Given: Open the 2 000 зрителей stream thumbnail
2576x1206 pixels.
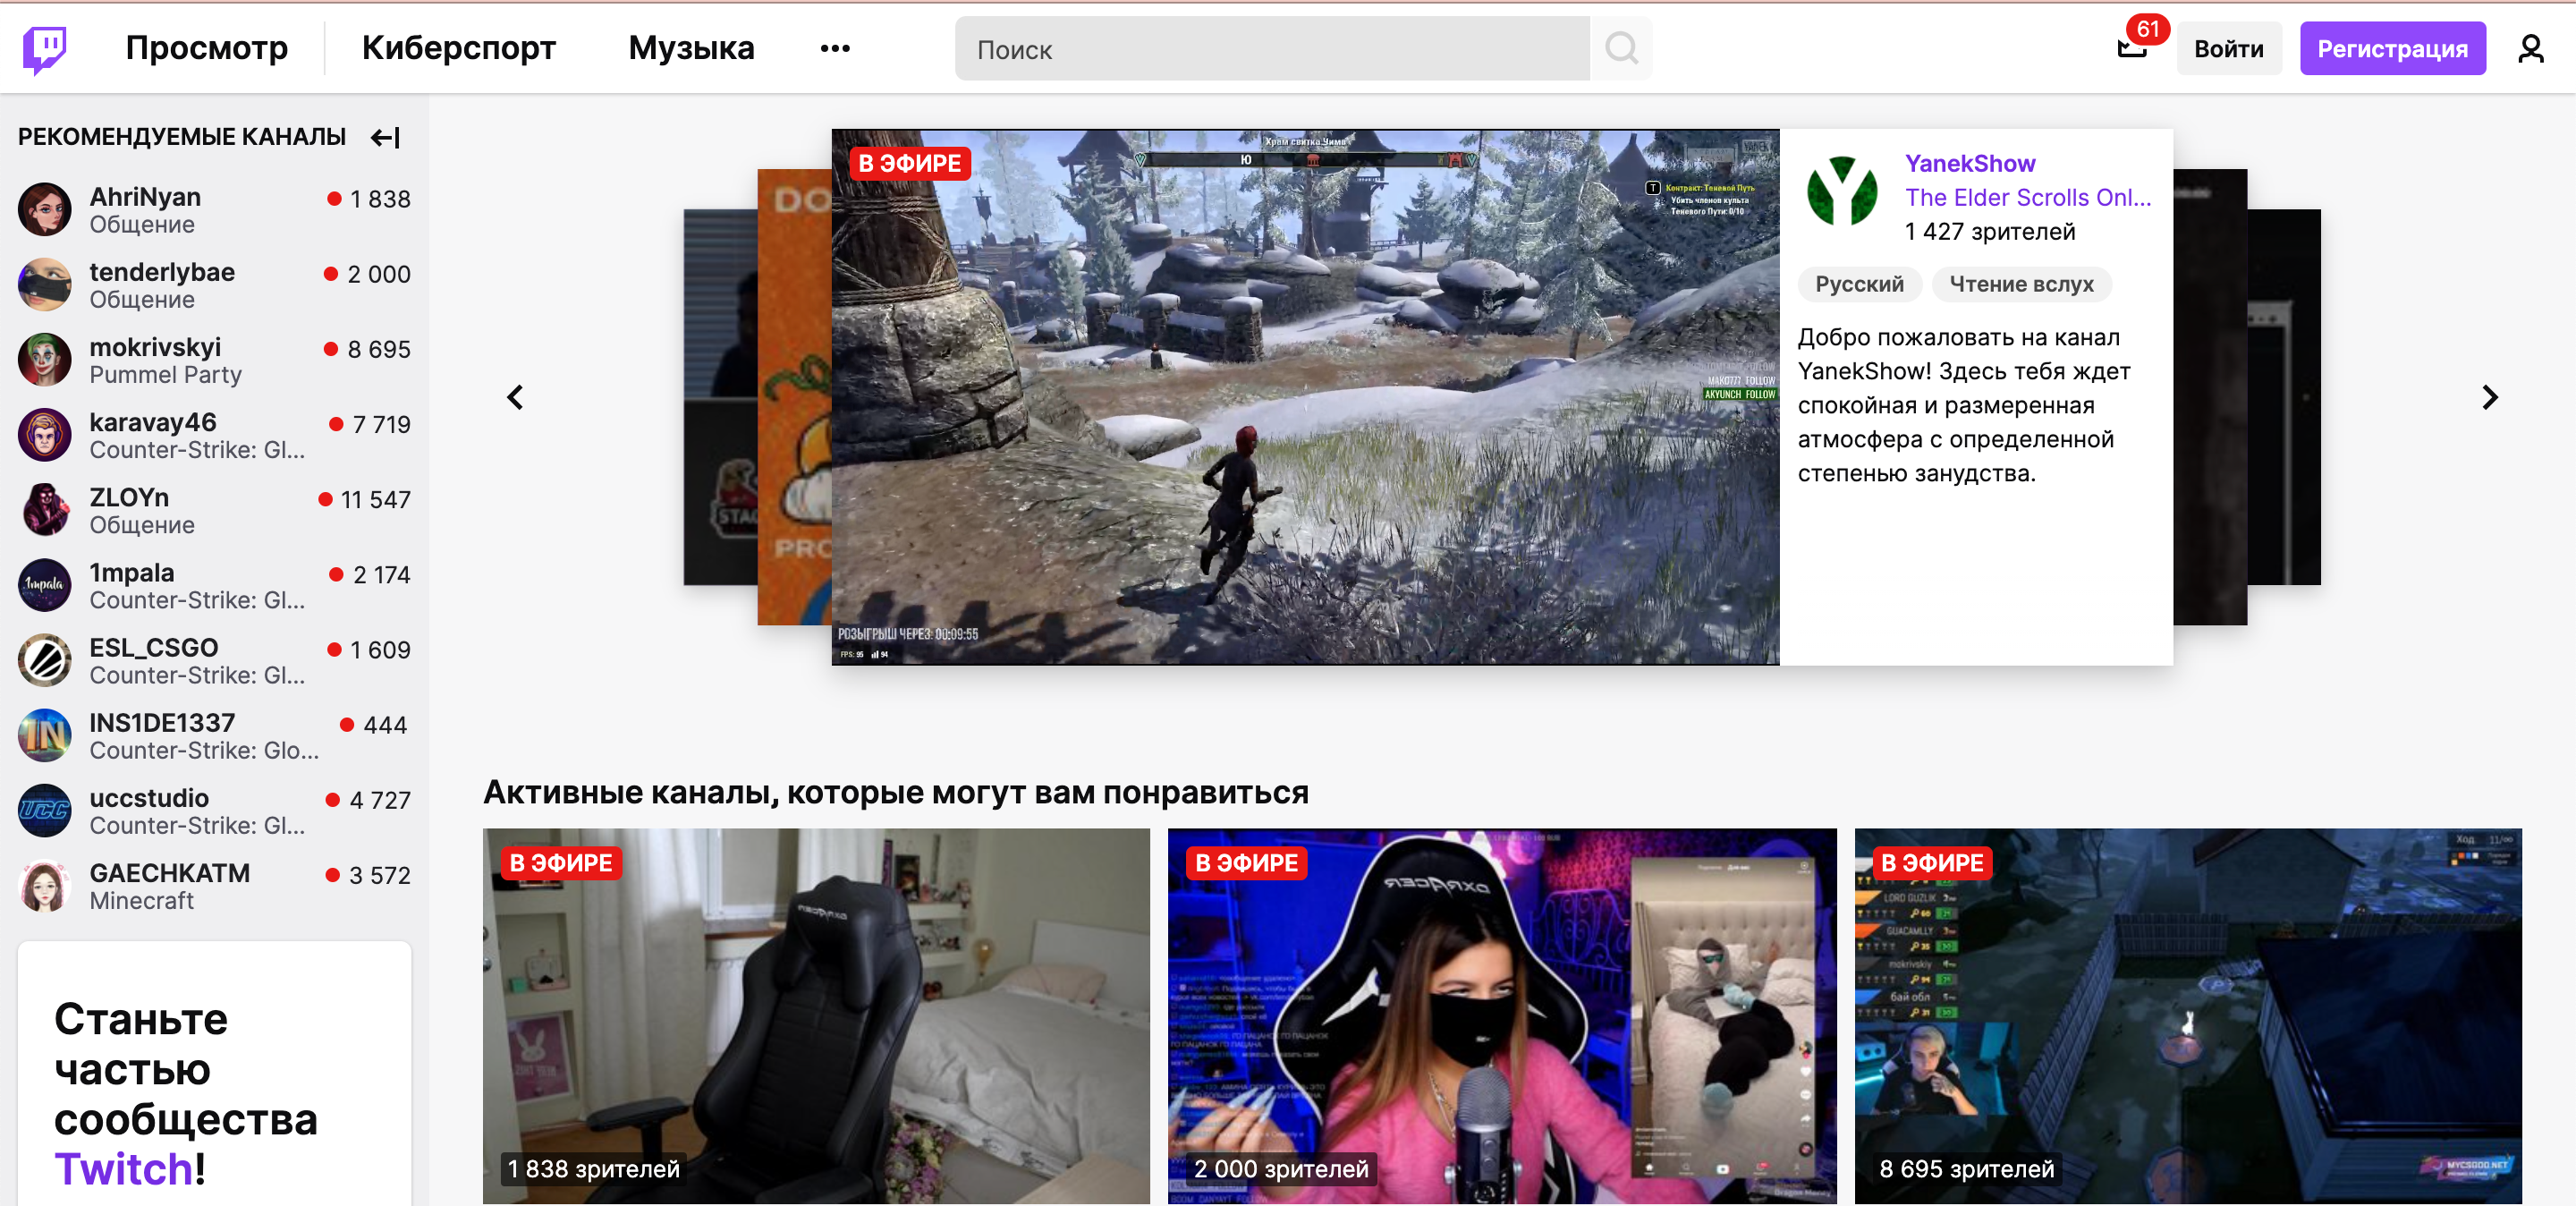Looking at the screenshot, I should click(1501, 1015).
